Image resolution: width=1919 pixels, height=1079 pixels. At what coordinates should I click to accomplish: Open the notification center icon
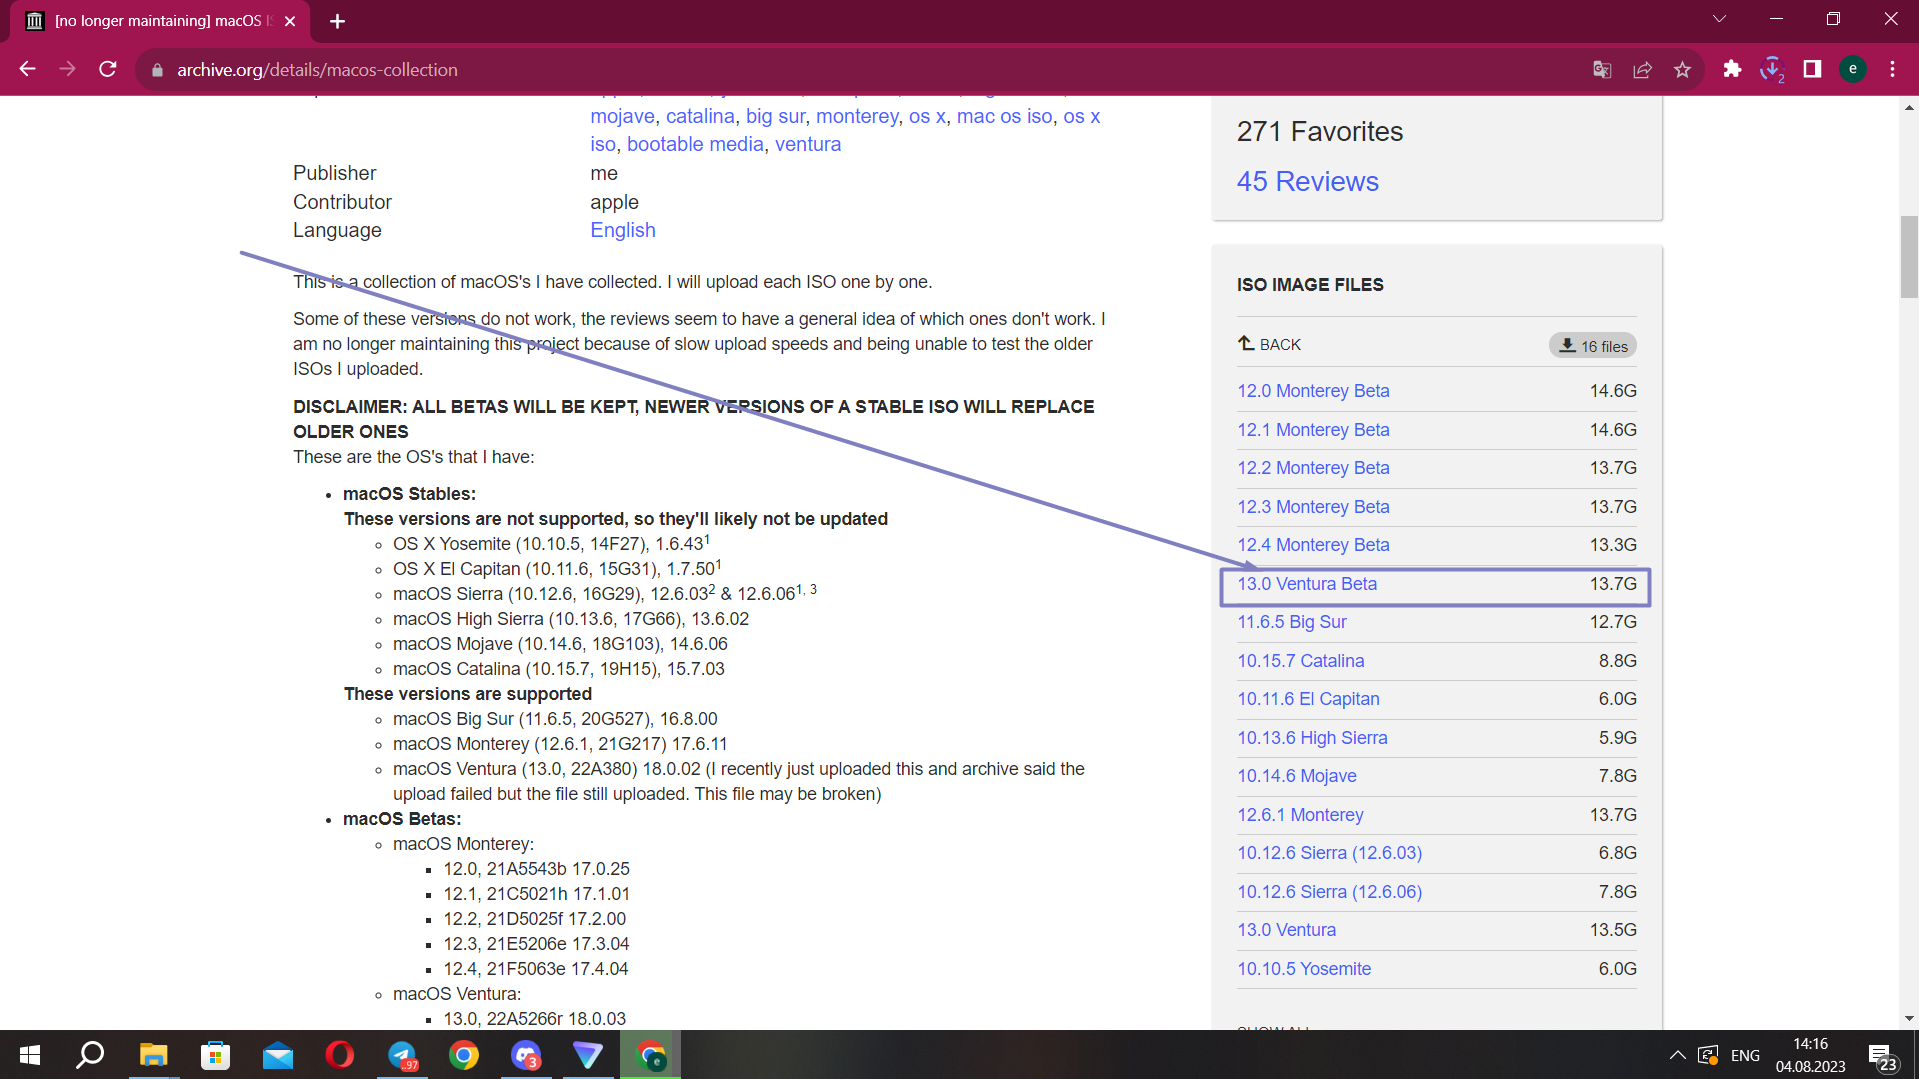1881,1056
